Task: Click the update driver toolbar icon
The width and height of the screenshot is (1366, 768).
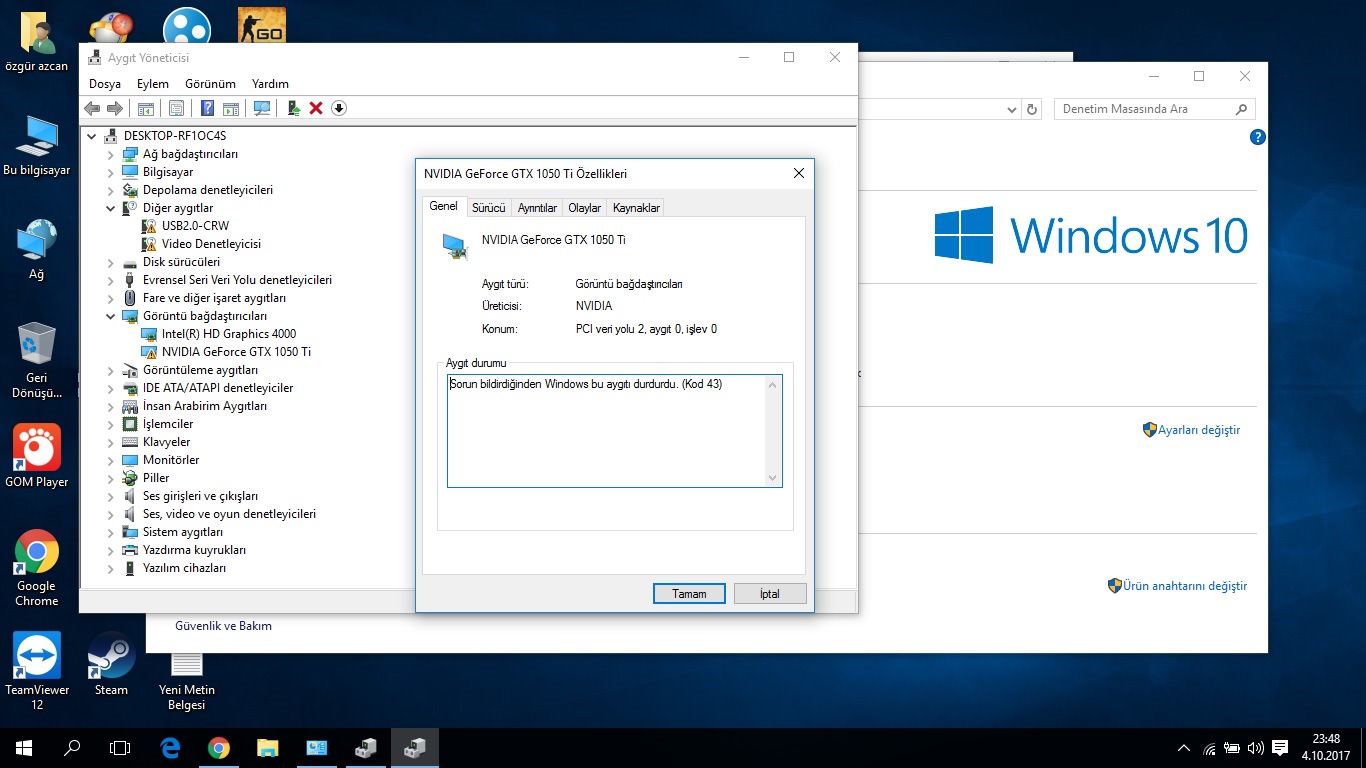Action: tap(294, 108)
